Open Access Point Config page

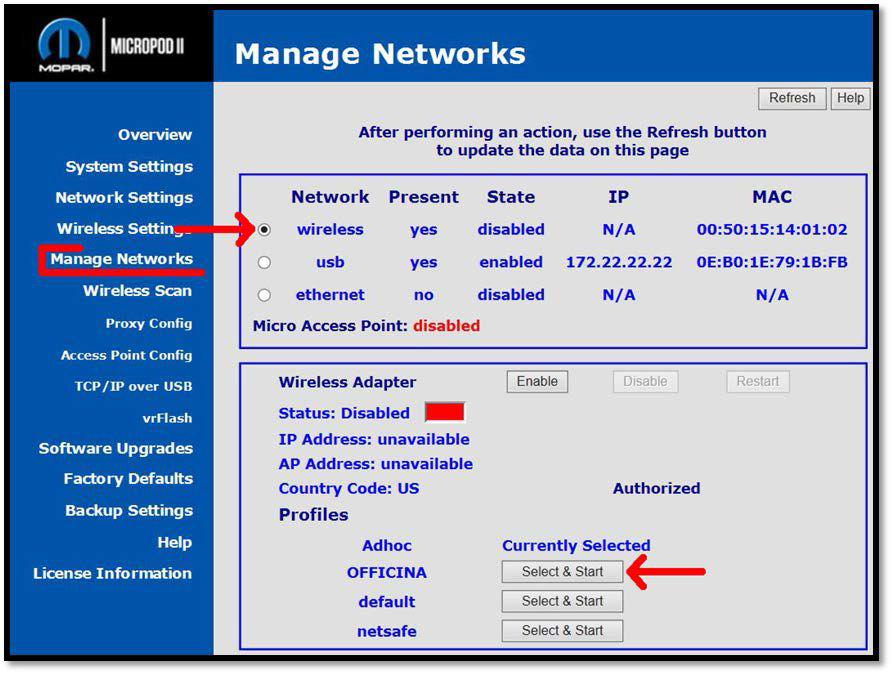click(126, 355)
